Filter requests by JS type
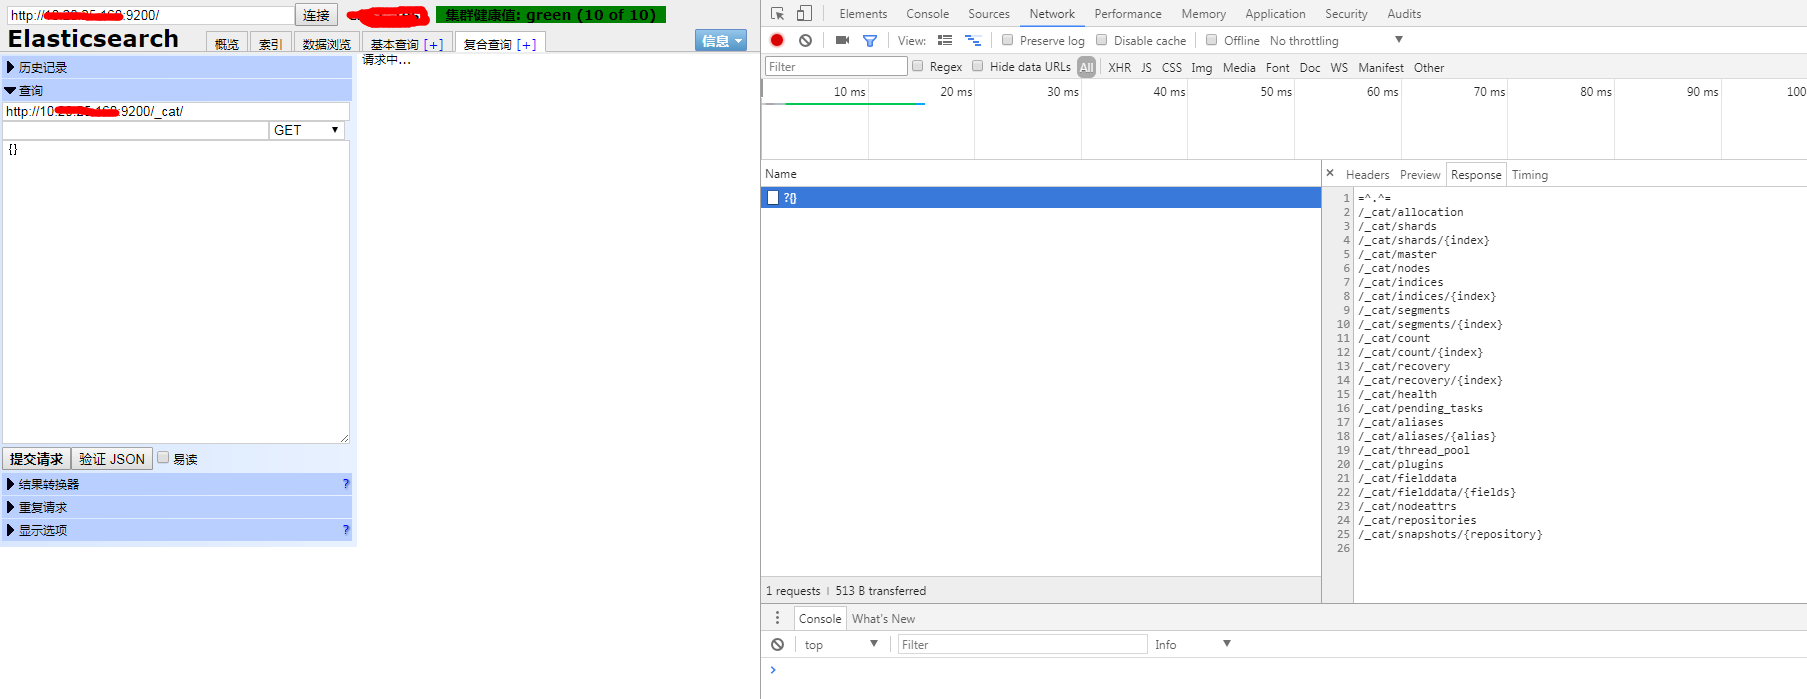Image resolution: width=1807 pixels, height=699 pixels. (1146, 67)
